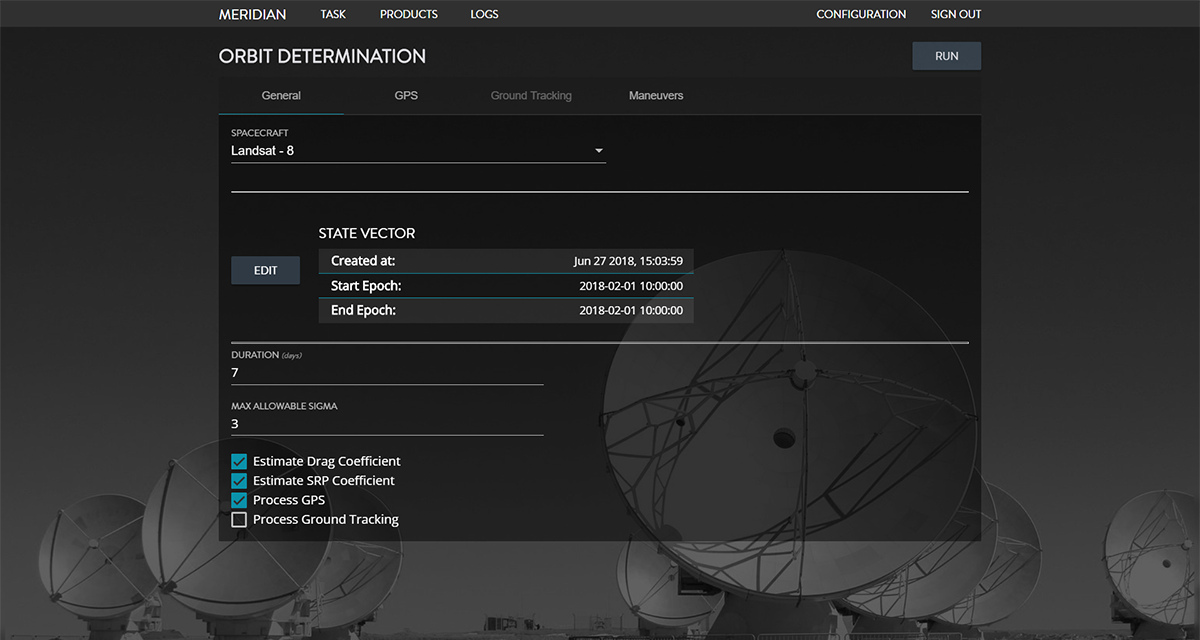Image resolution: width=1200 pixels, height=640 pixels.
Task: Click the End Epoch value 2018-02-01 10:00:00
Action: [x=631, y=311]
